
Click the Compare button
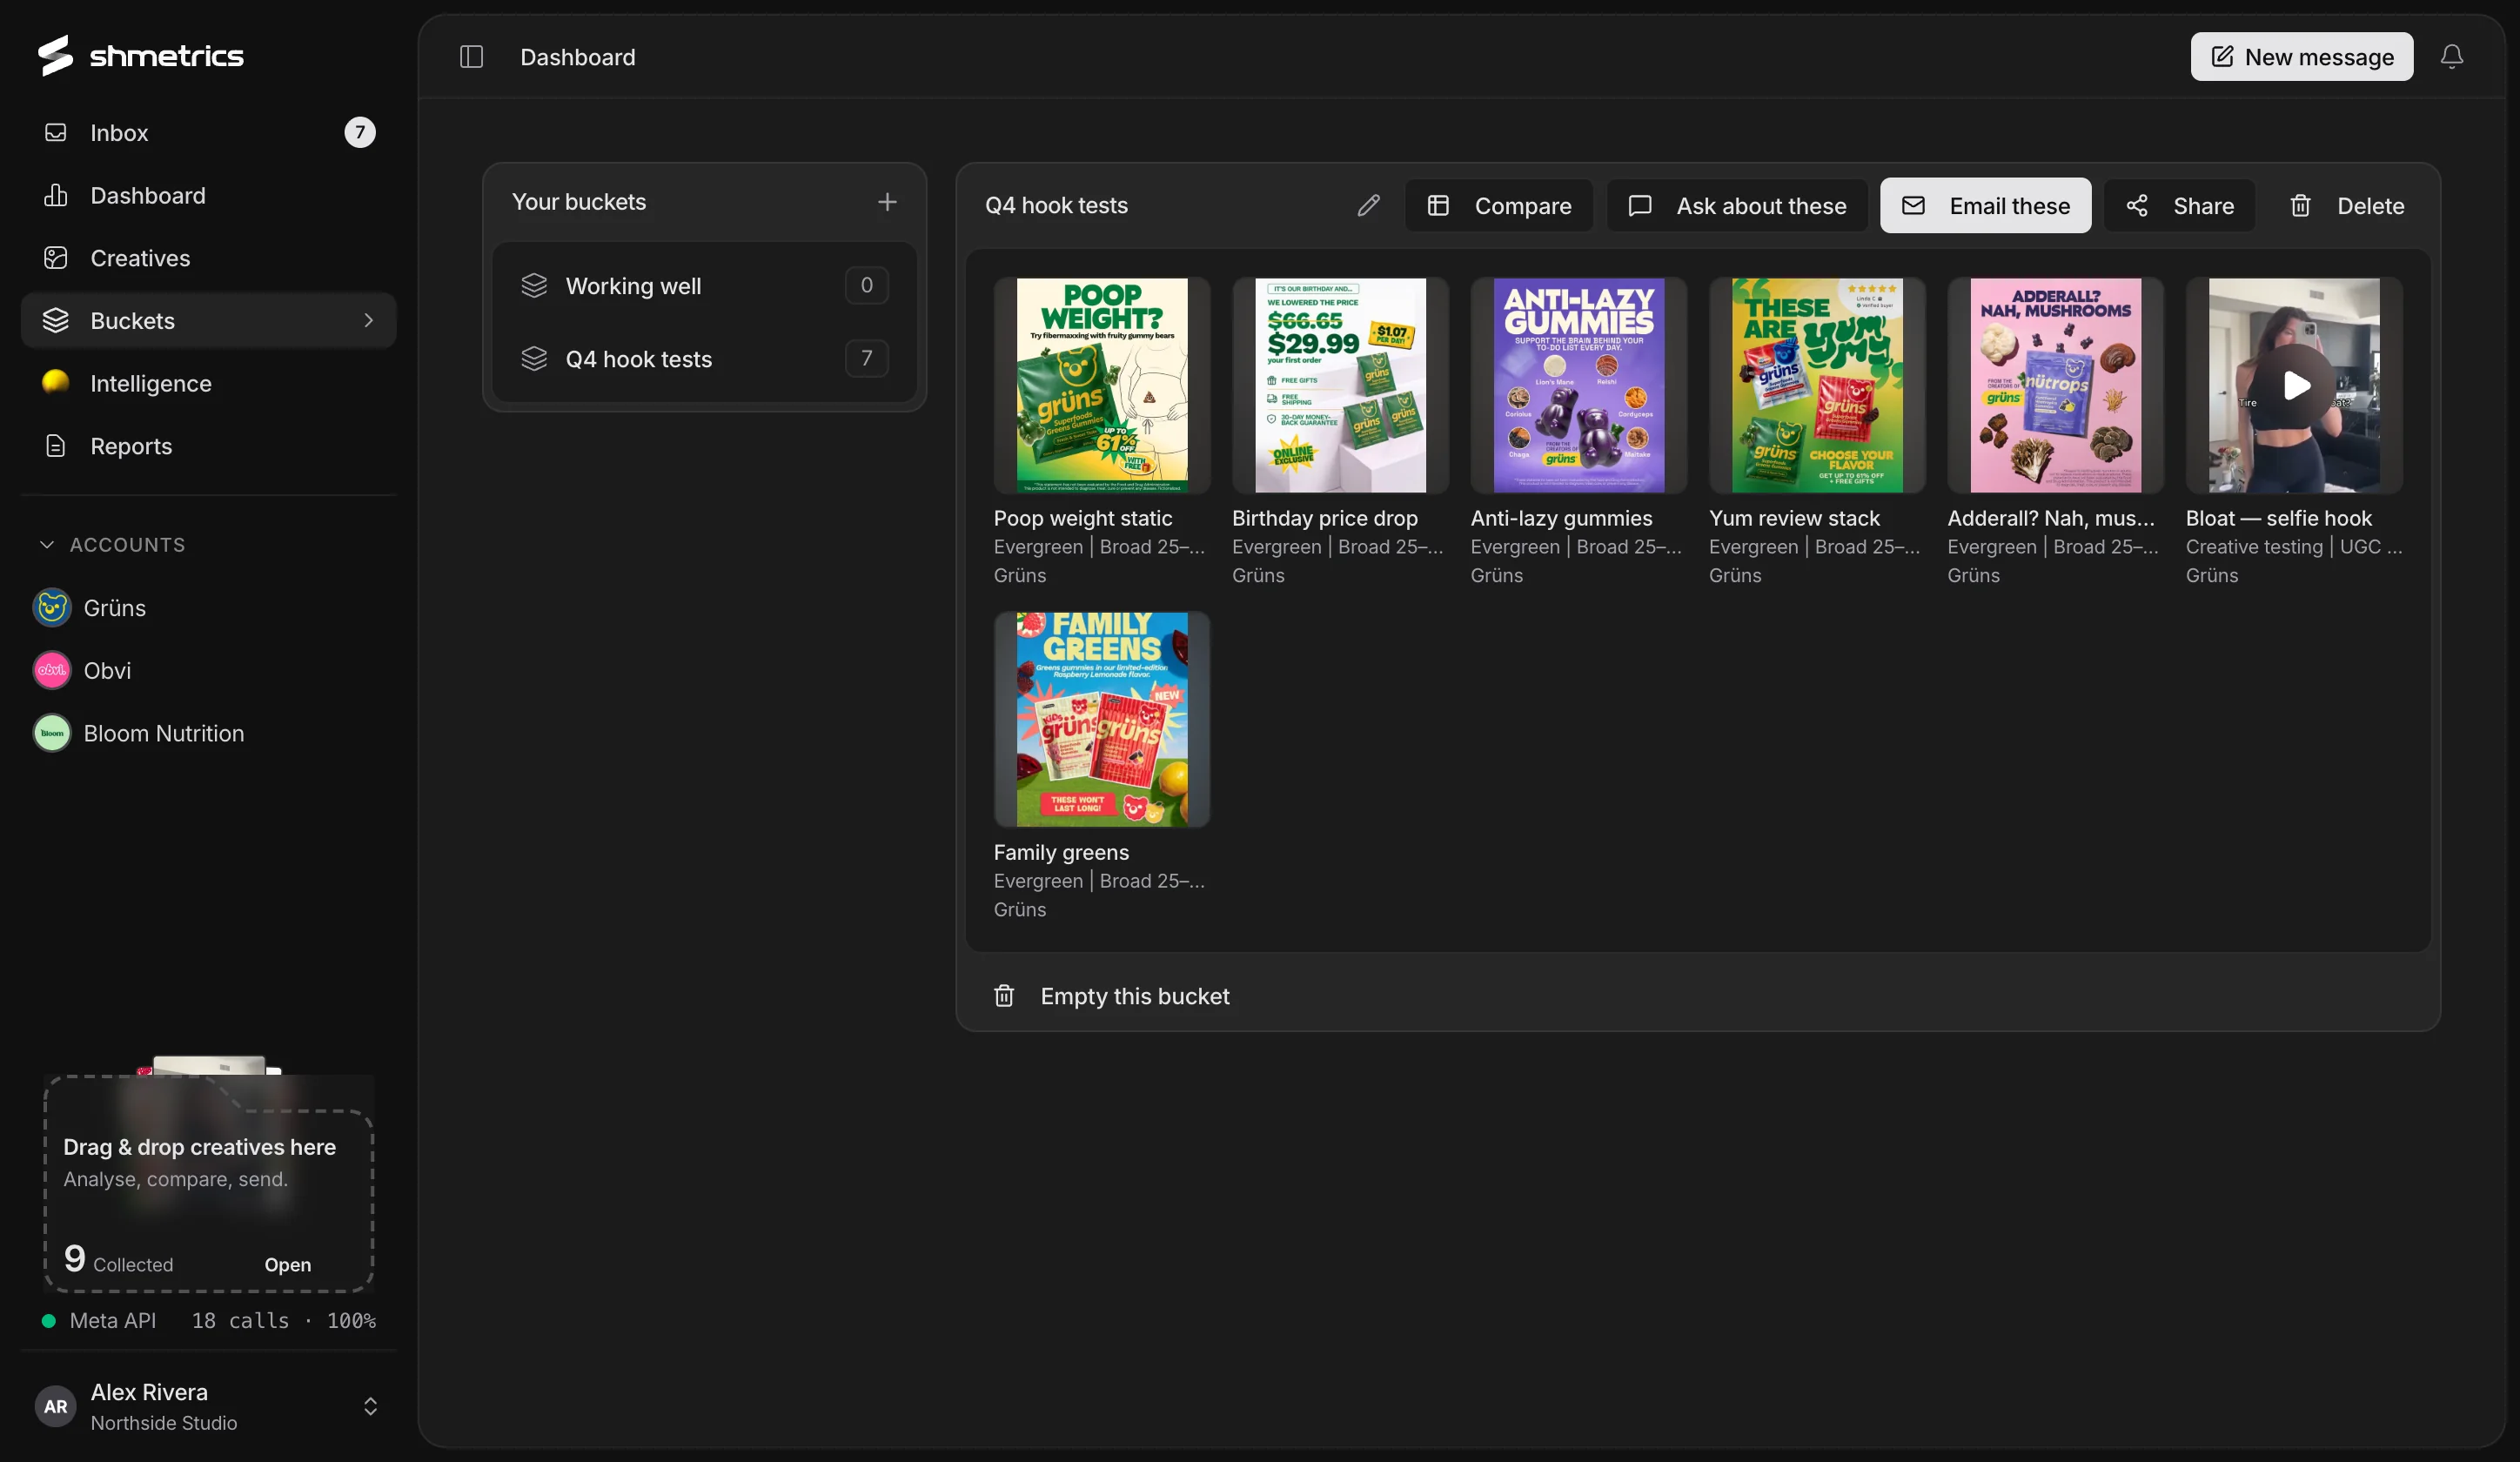click(x=1498, y=206)
